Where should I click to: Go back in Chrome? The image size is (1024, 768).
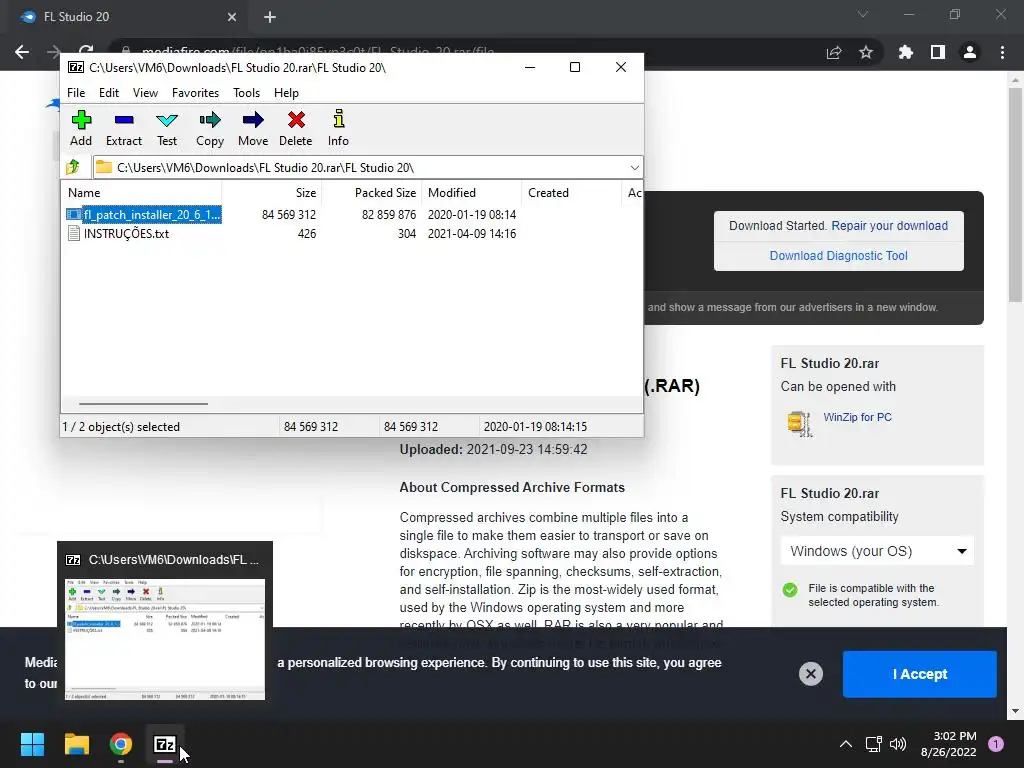click(22, 52)
